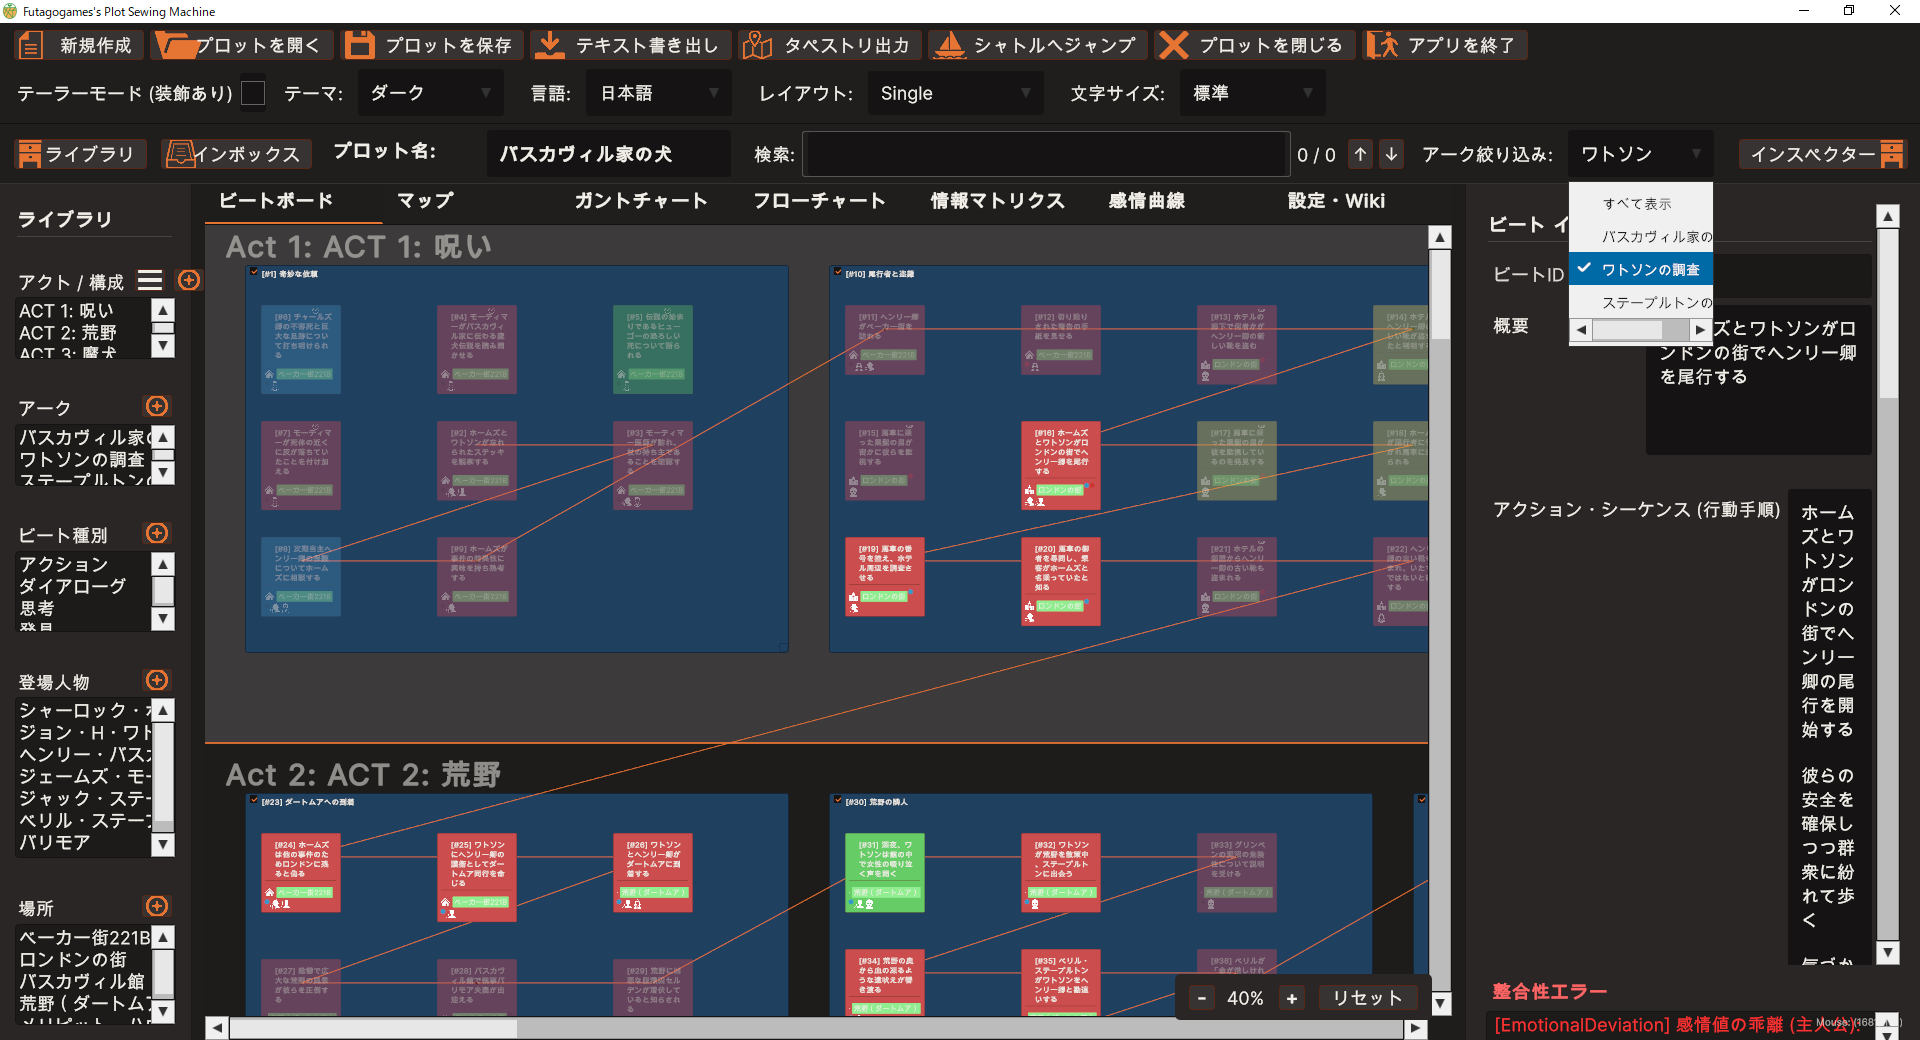1920x1040 pixels.
Task: Choose the checked ワトソンの調査 filter option
Action: click(x=1641, y=269)
